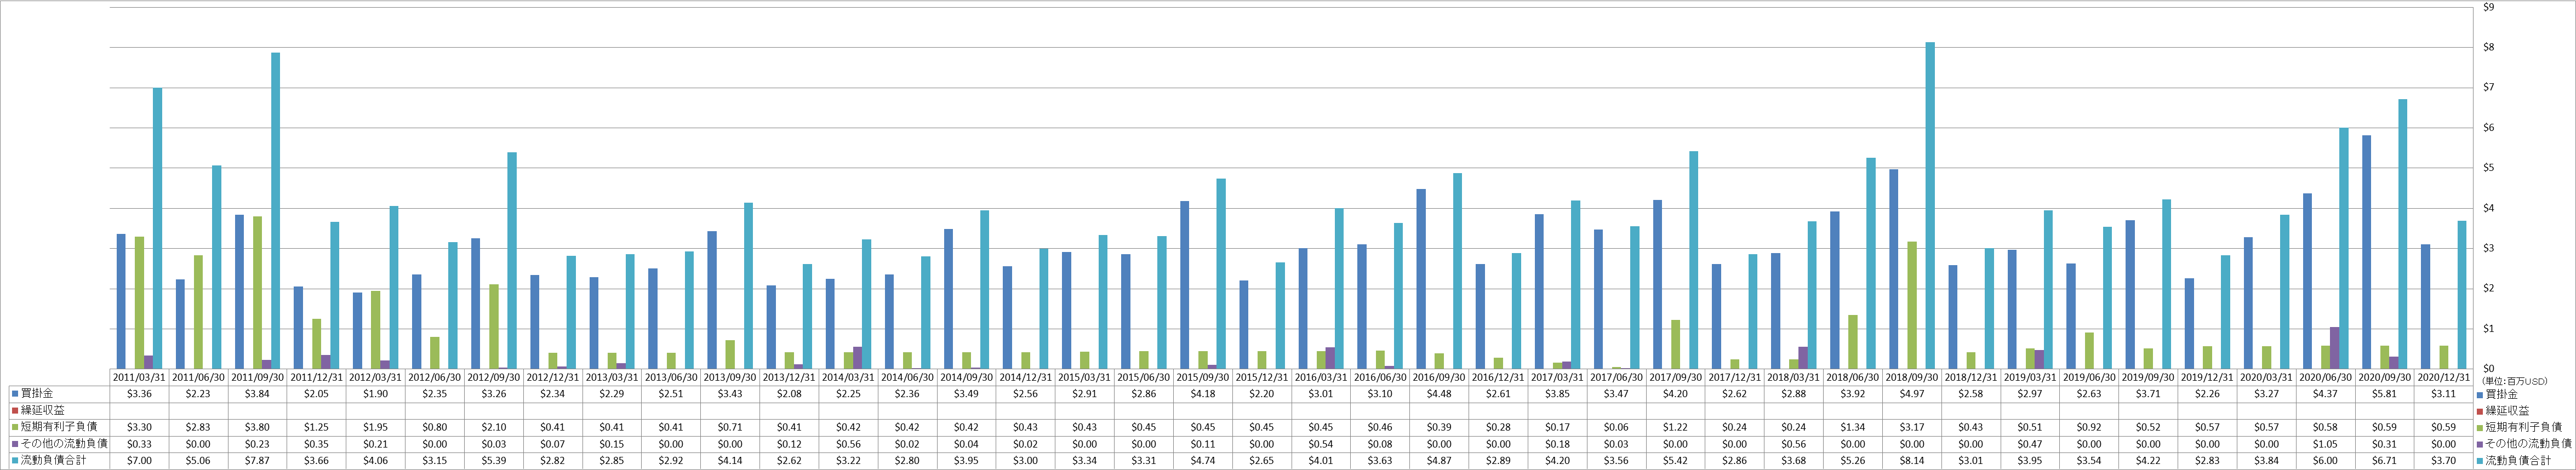The height and width of the screenshot is (470, 2576).
Task: Select the その他の流動負債 row label beside $0.33
Action: coord(63,444)
